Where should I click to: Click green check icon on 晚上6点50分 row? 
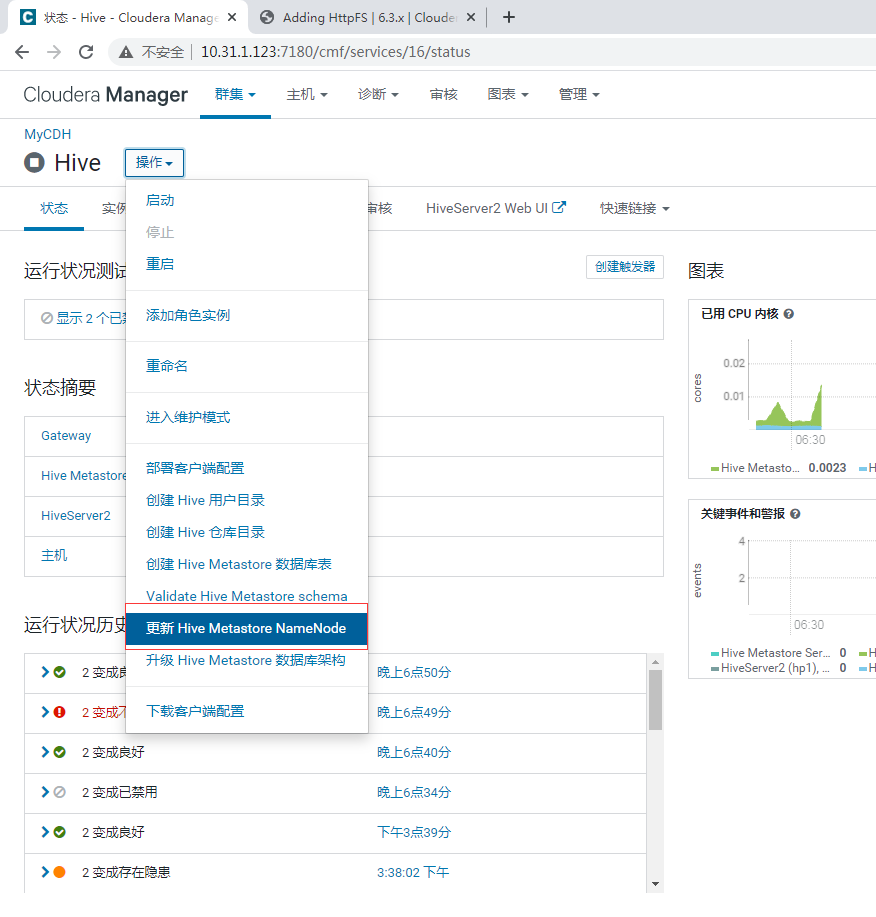[60, 672]
